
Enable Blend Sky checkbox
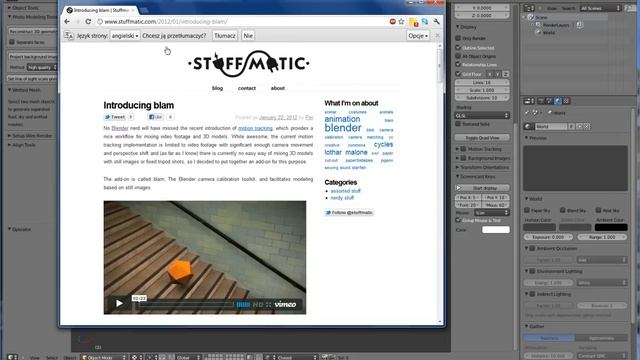pyautogui.click(x=562, y=210)
